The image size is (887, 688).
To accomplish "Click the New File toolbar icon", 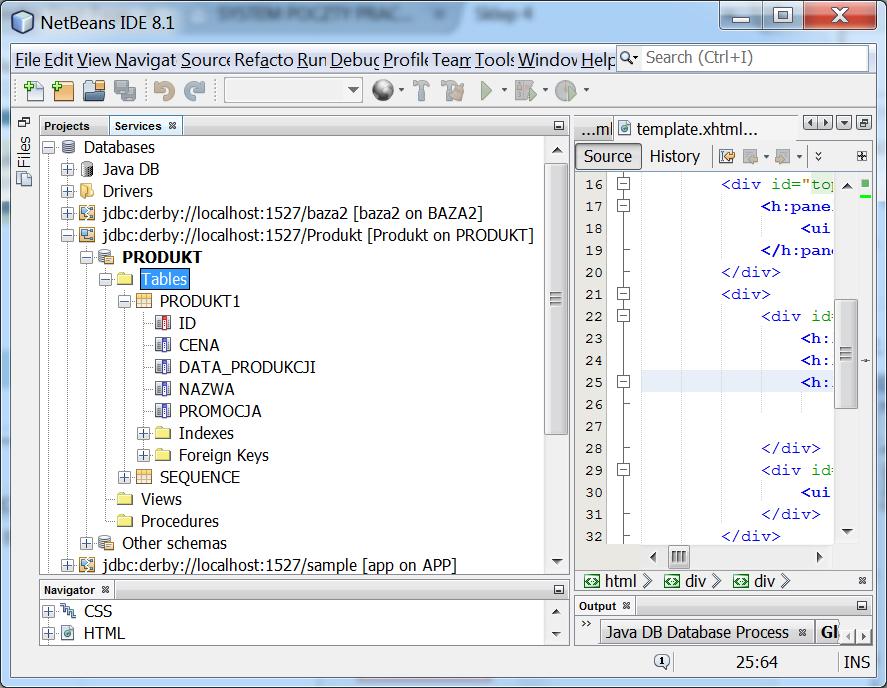I will point(33,91).
